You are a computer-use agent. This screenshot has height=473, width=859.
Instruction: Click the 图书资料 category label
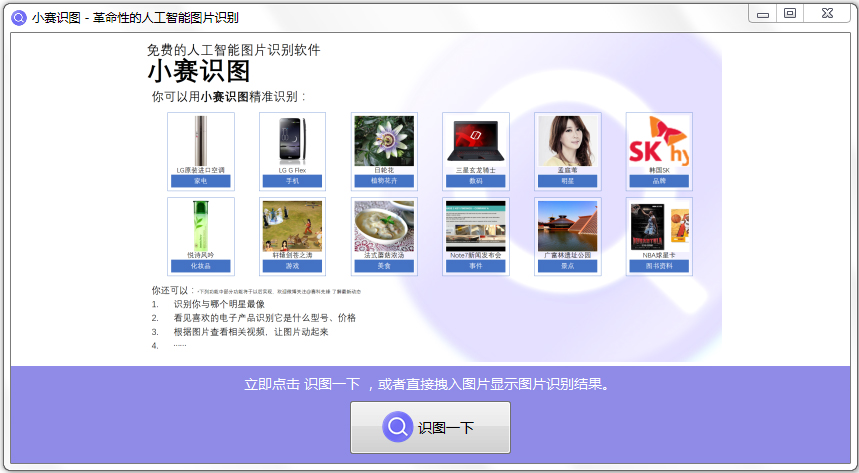(659, 266)
